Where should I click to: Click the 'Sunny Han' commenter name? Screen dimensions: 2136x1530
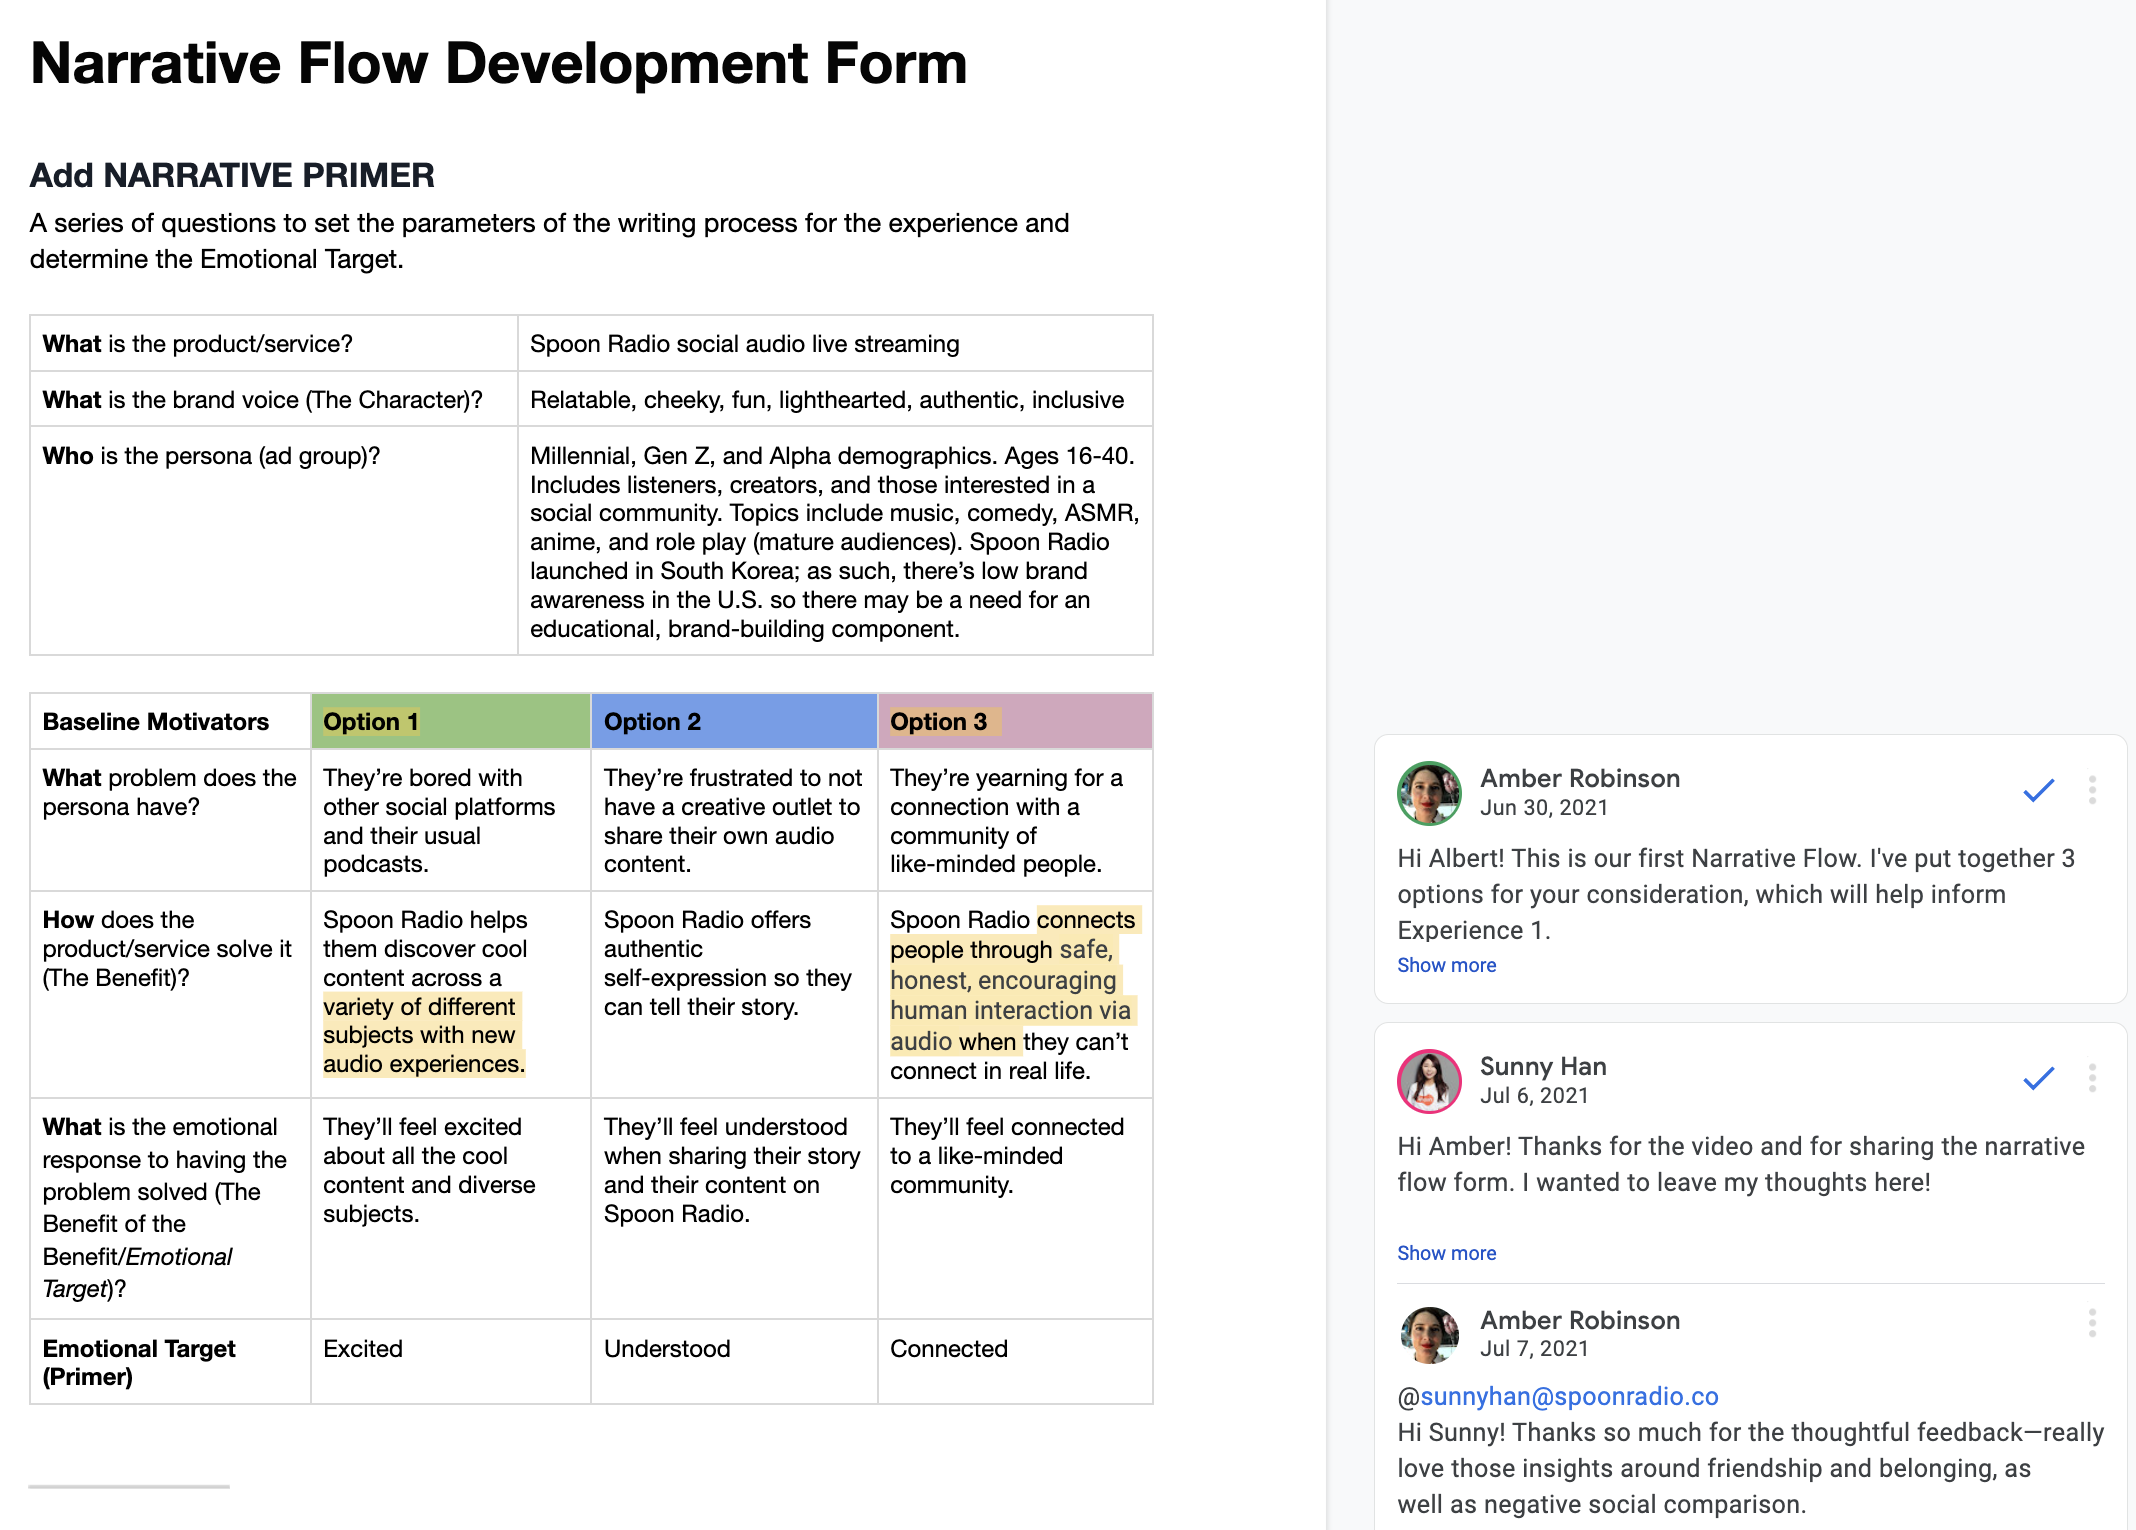[1543, 1066]
